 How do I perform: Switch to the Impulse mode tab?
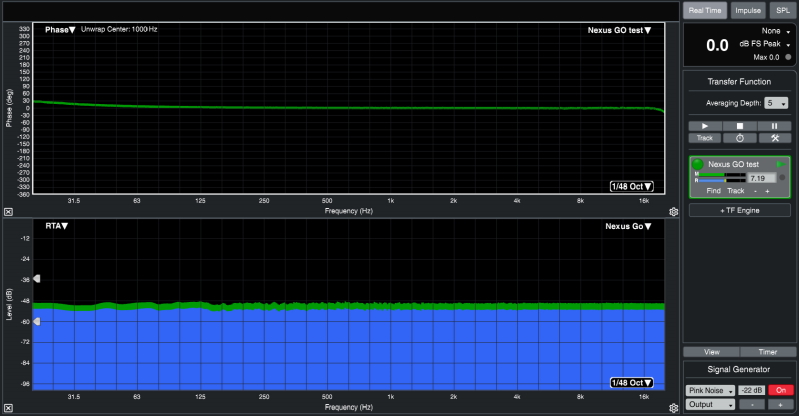click(747, 10)
